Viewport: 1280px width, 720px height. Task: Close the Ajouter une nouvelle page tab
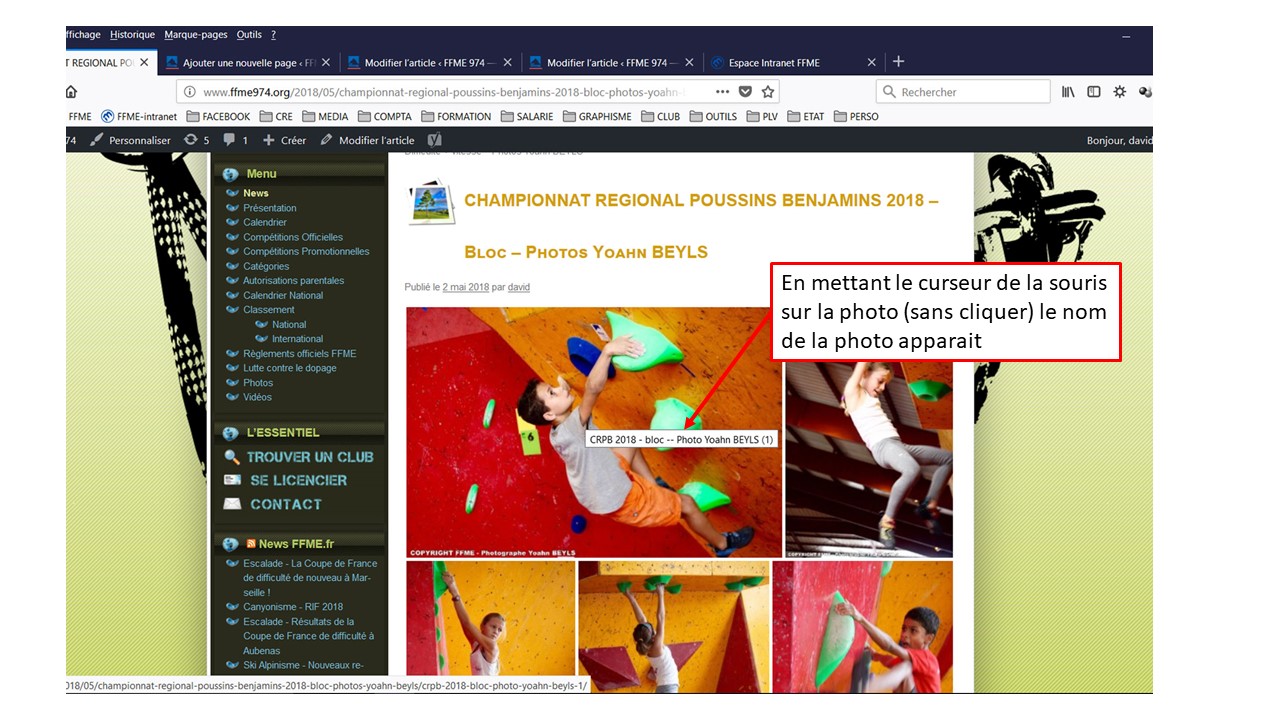326,63
